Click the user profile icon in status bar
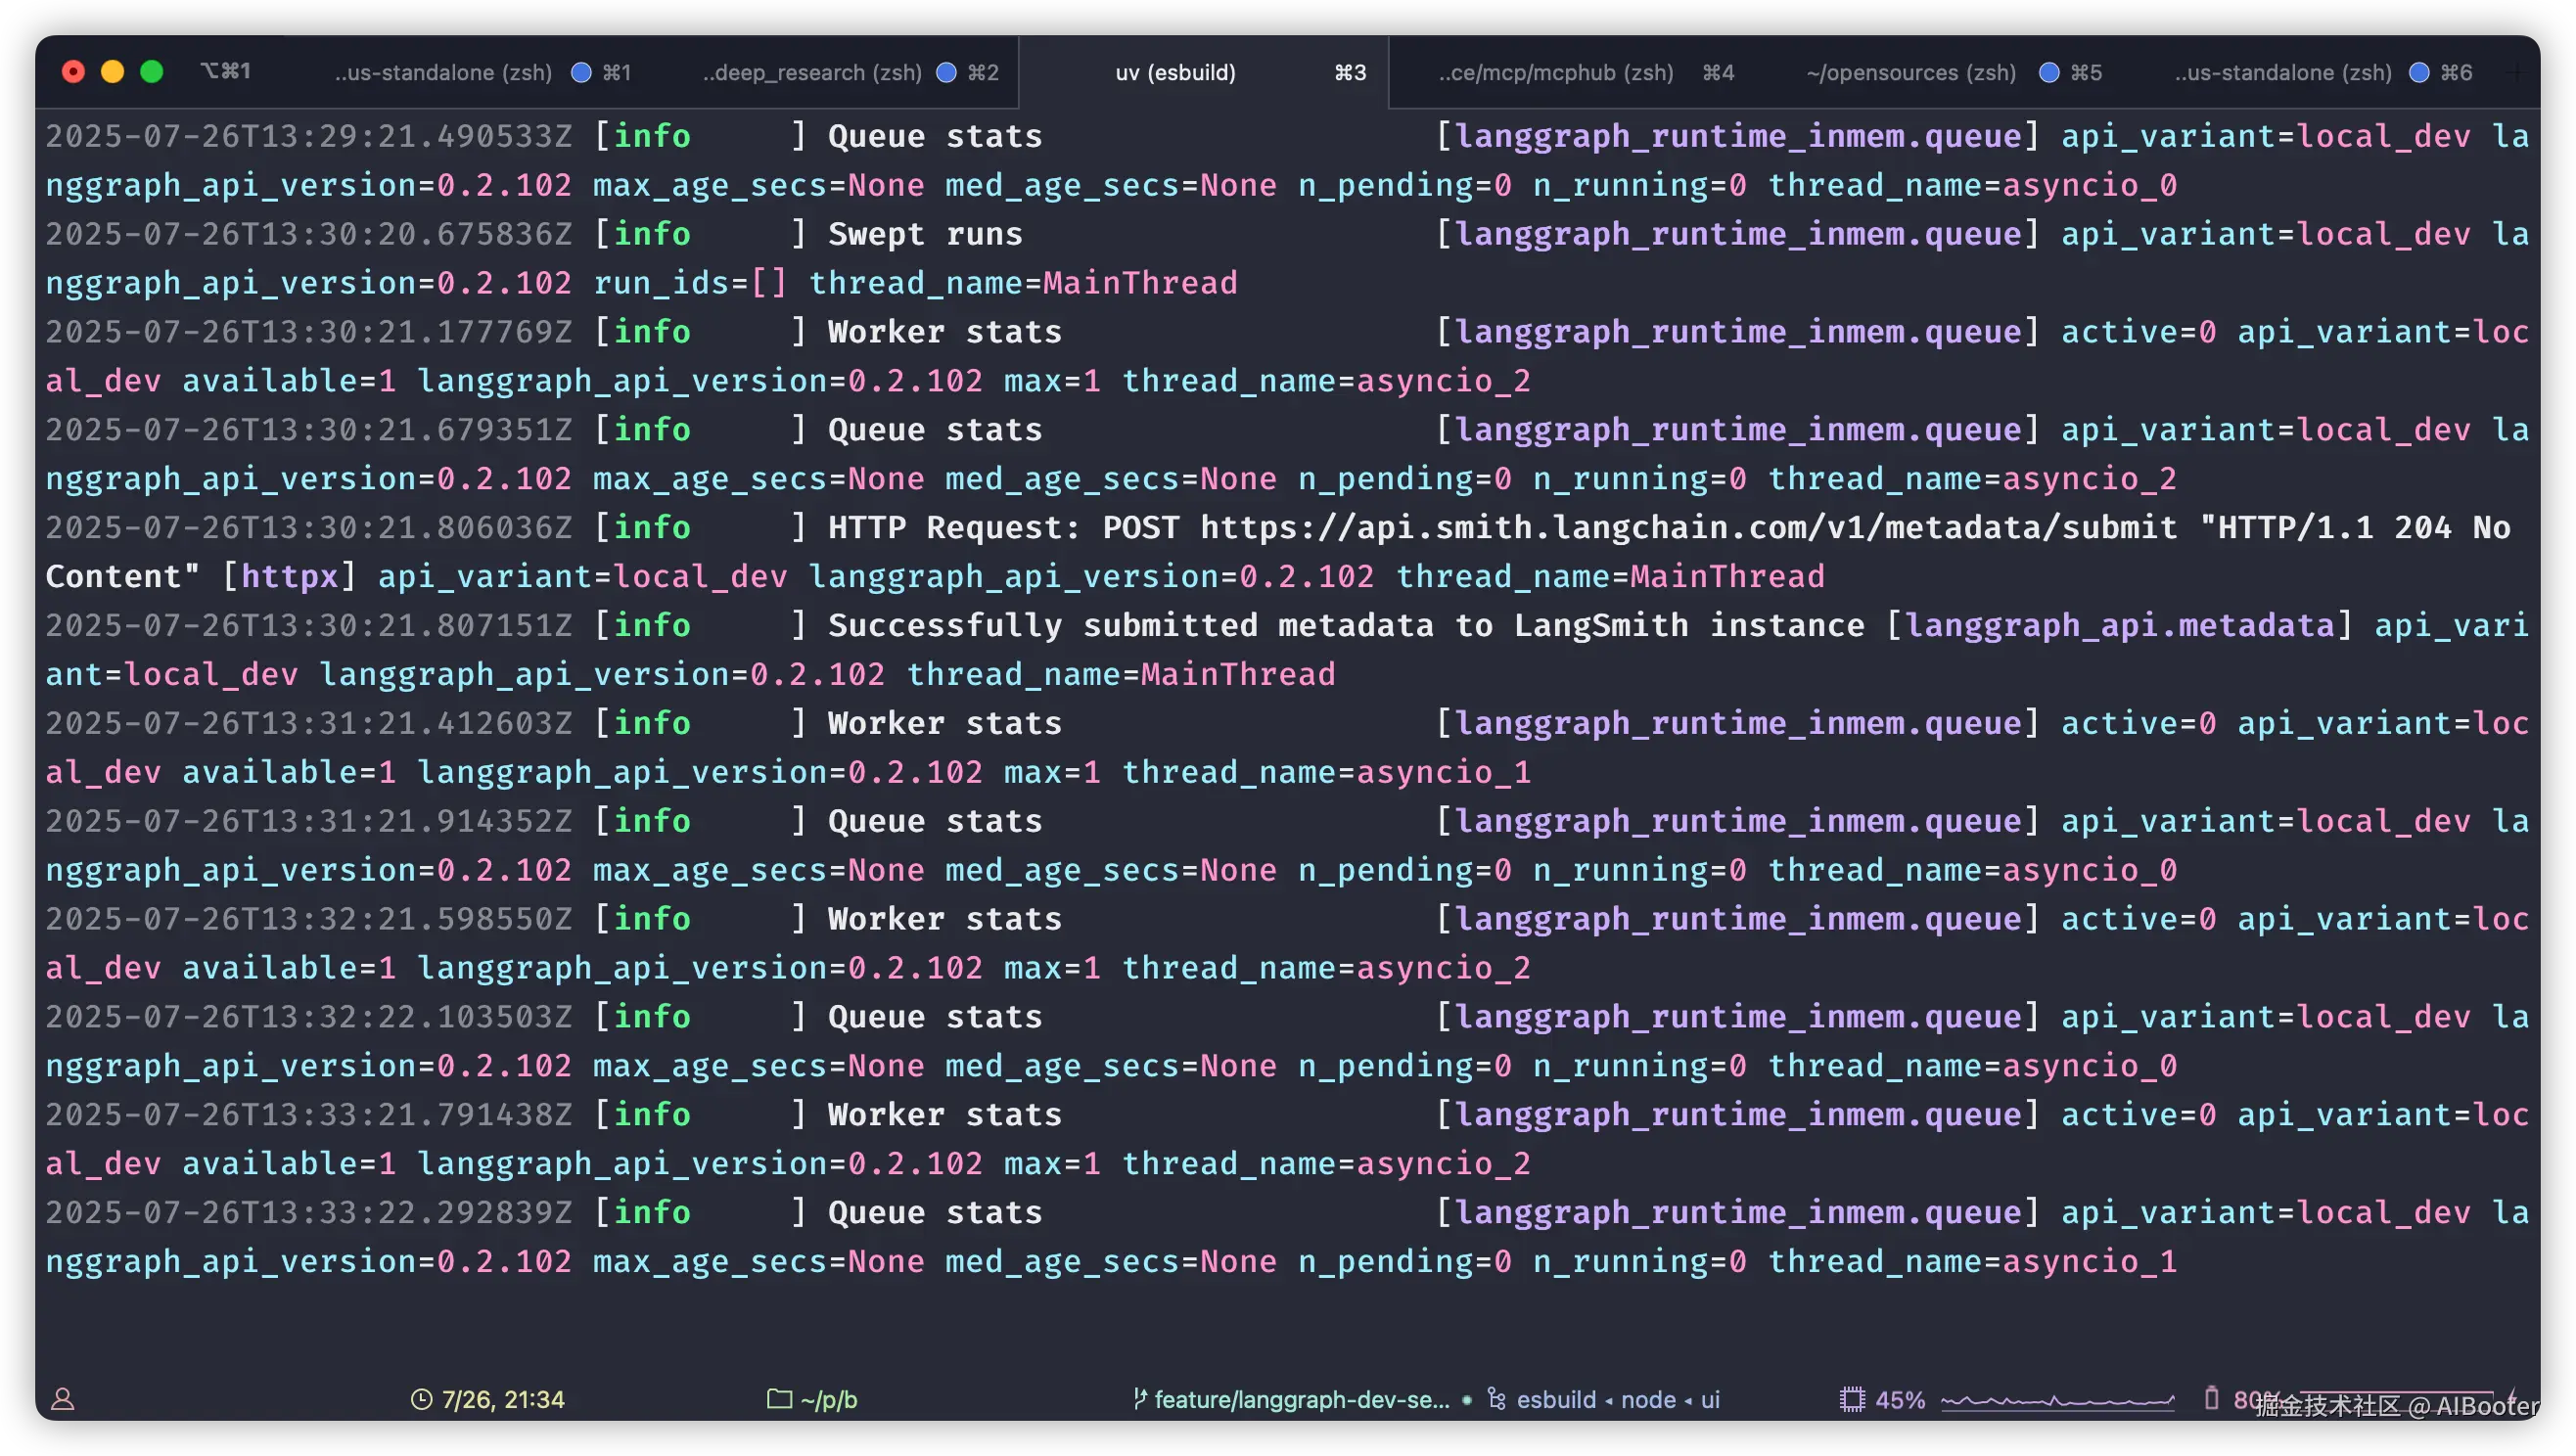The height and width of the screenshot is (1456, 2576). 63,1399
